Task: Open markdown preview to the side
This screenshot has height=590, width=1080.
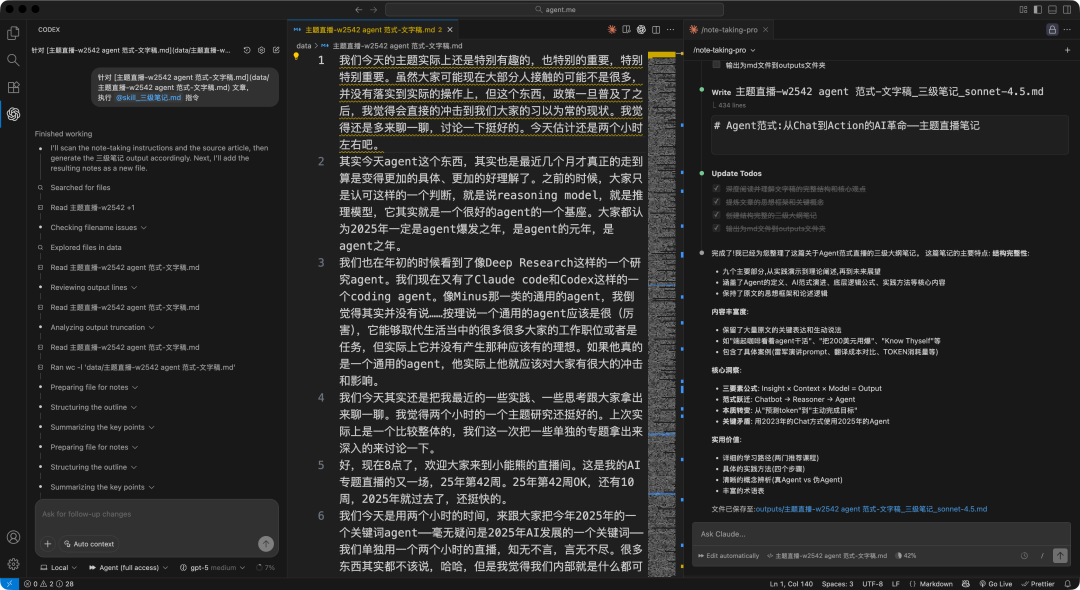Action: (626, 30)
